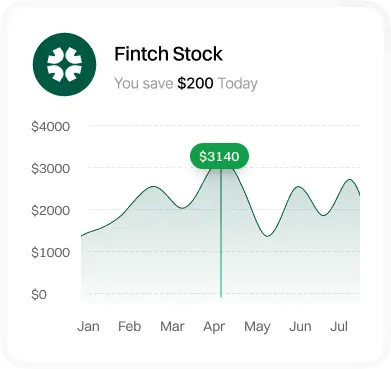
Task: Click the $1000 axis label
Action: pos(51,253)
